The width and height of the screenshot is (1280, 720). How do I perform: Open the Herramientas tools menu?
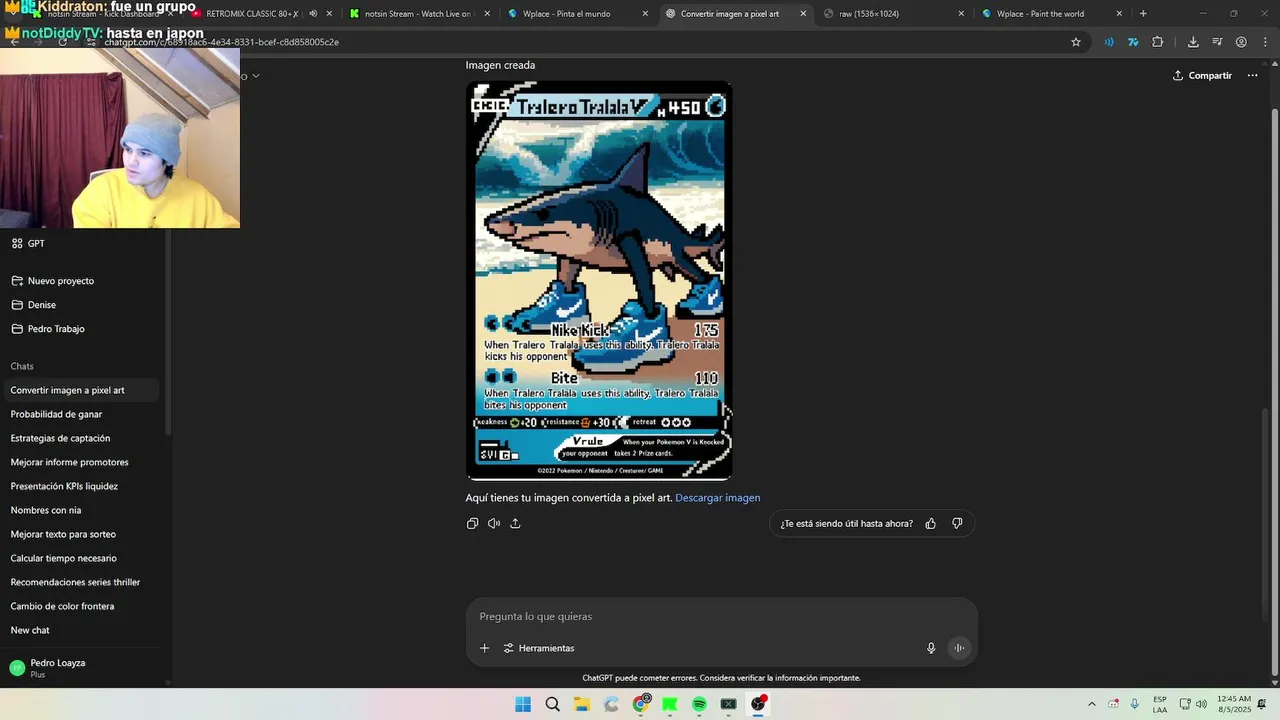pos(538,648)
